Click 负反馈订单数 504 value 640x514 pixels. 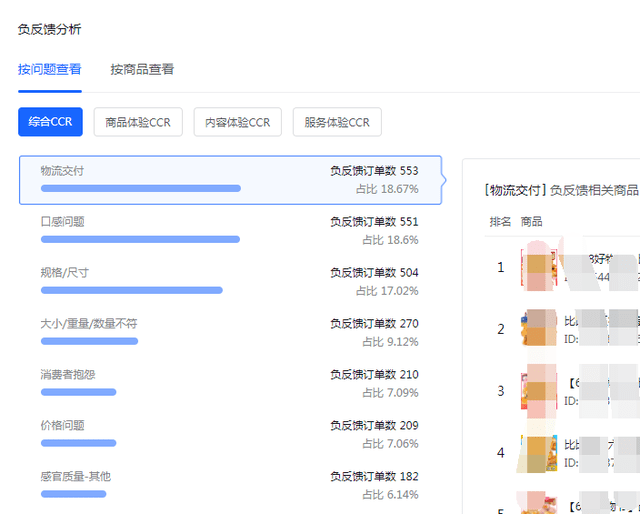click(374, 273)
